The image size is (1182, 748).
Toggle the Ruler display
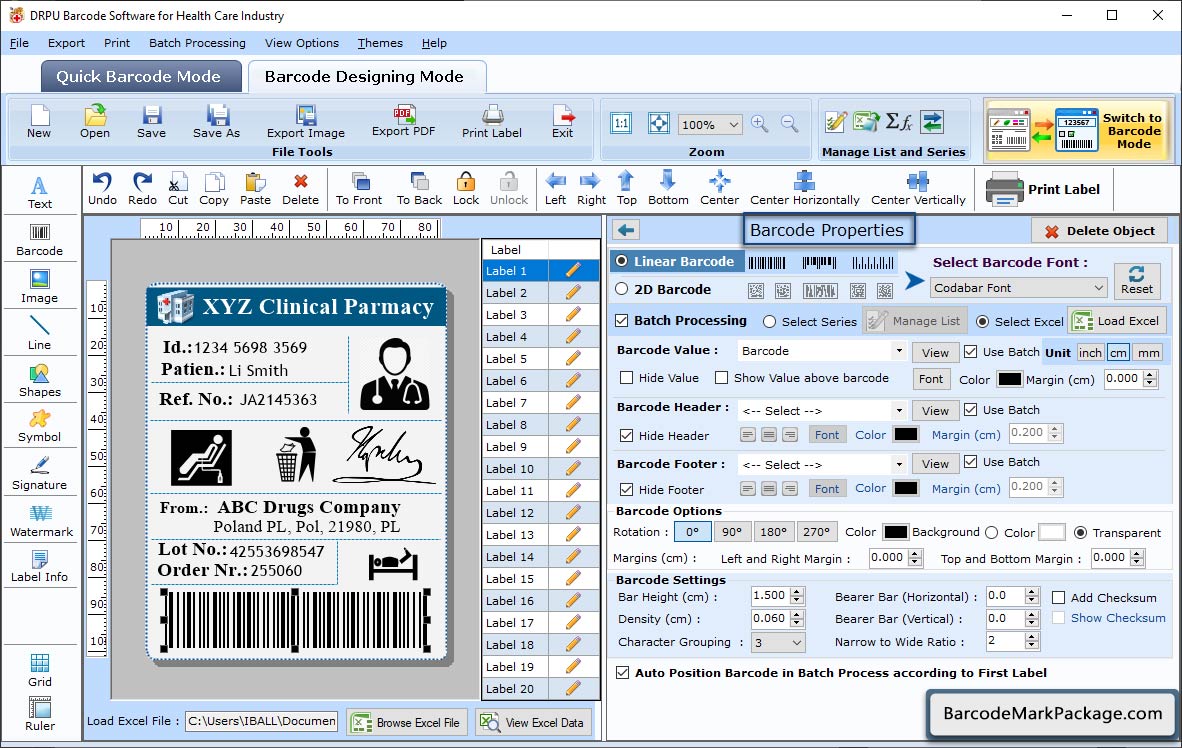tap(40, 714)
